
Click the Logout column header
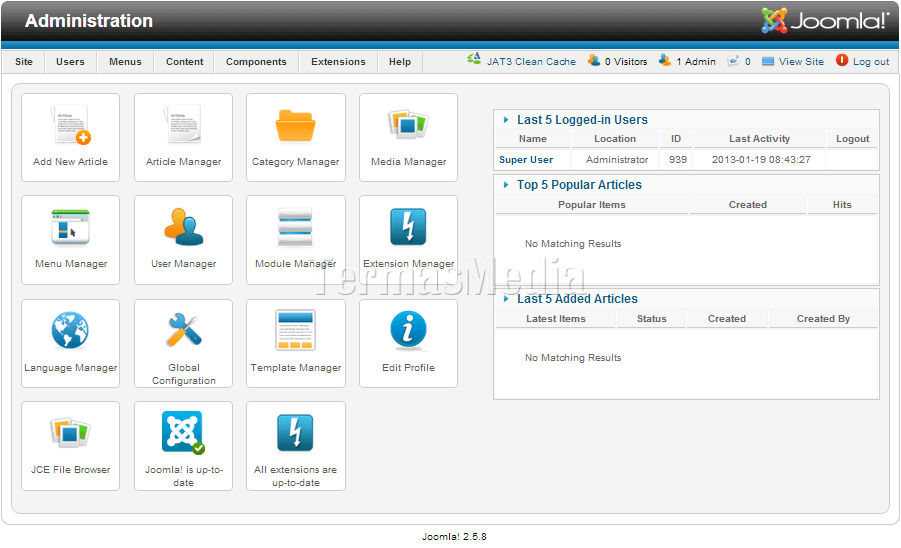point(852,139)
